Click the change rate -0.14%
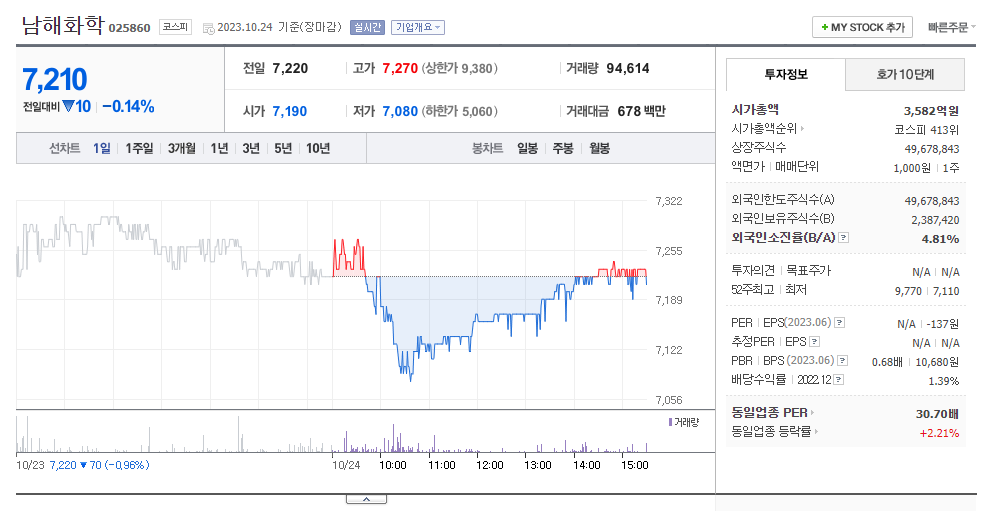This screenshot has width=988, height=511. [129, 106]
